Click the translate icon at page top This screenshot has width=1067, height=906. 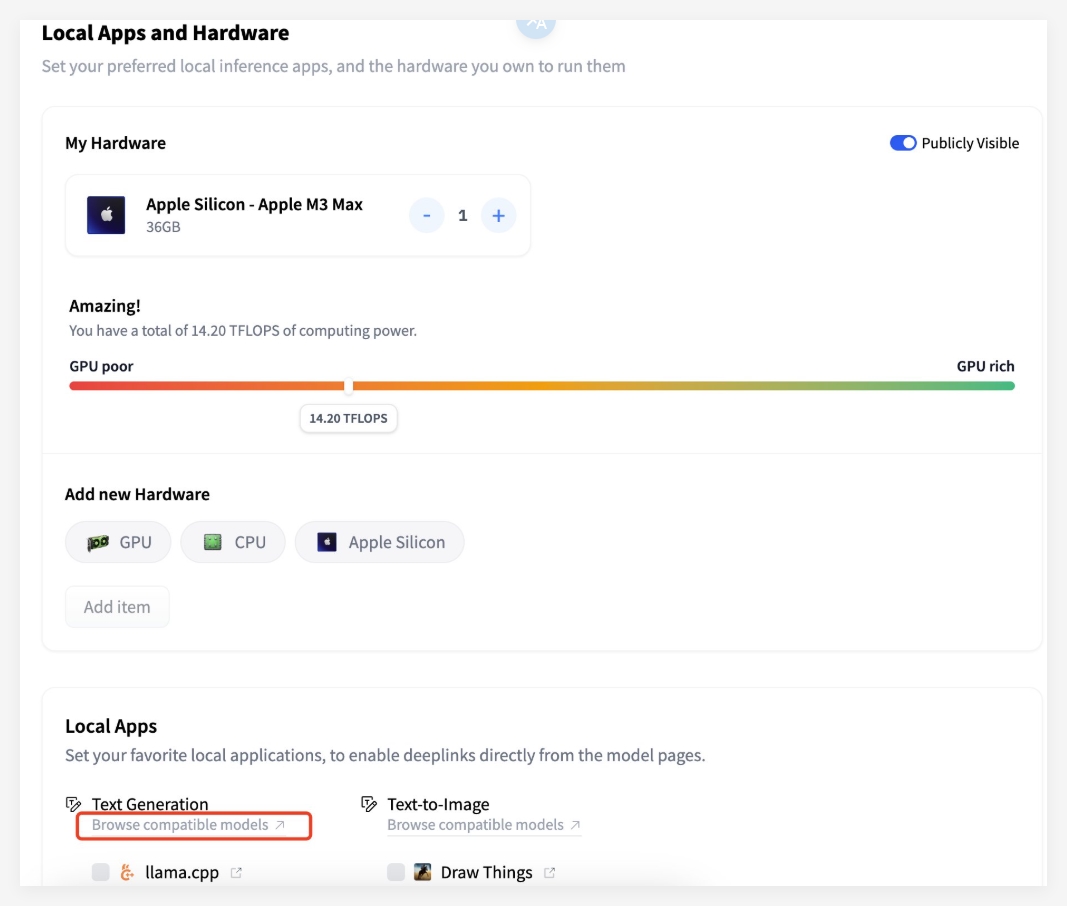point(536,24)
